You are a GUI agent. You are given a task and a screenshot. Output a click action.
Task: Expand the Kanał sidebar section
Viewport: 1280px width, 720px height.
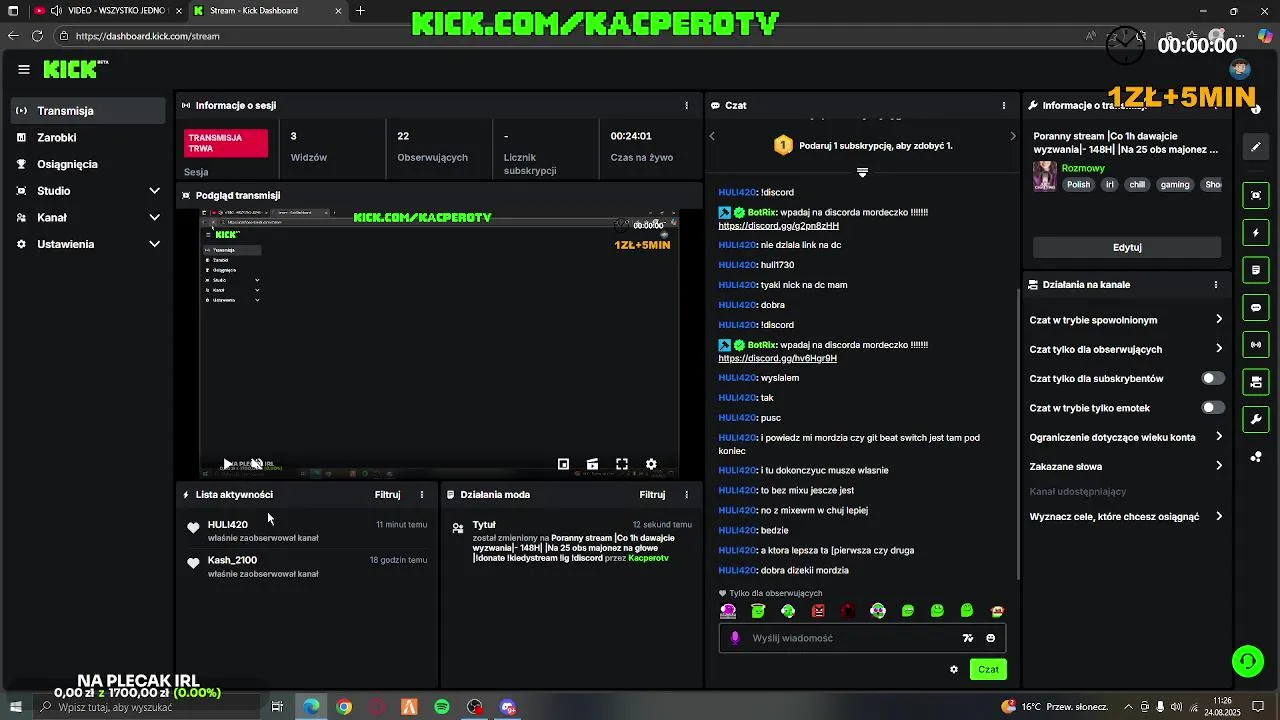(88, 217)
